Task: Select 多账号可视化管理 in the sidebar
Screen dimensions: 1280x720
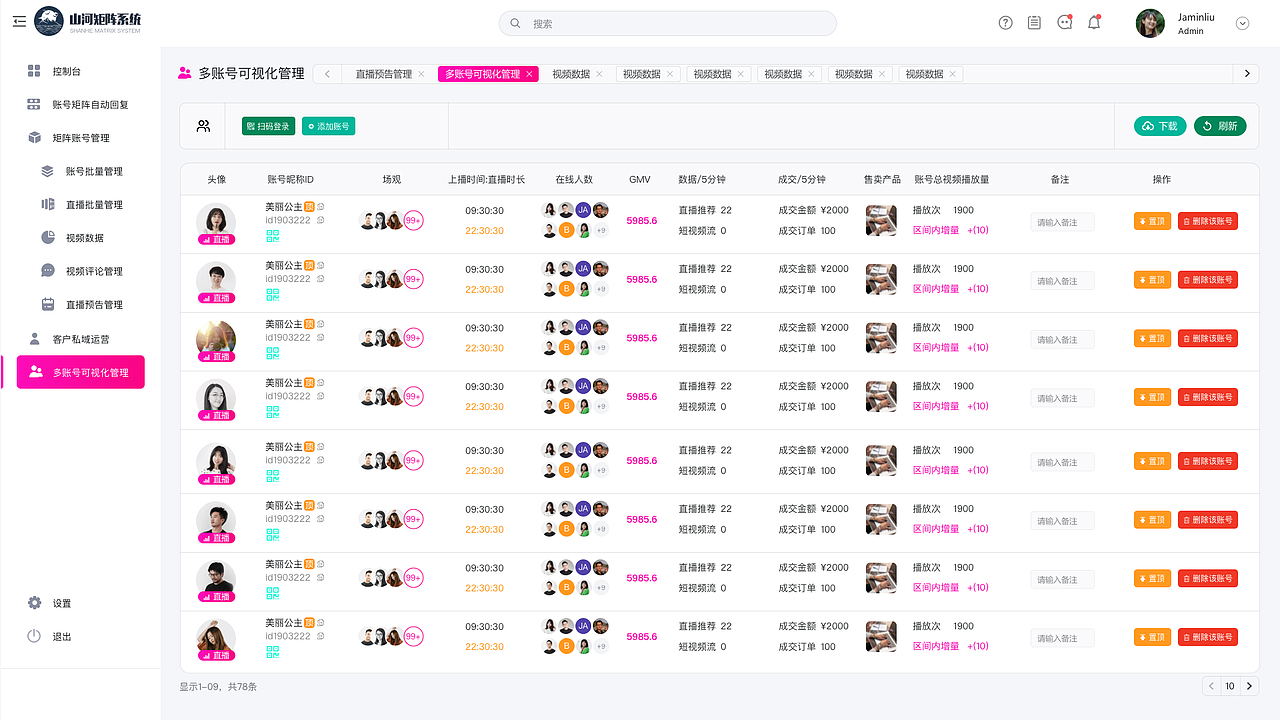Action: (81, 372)
